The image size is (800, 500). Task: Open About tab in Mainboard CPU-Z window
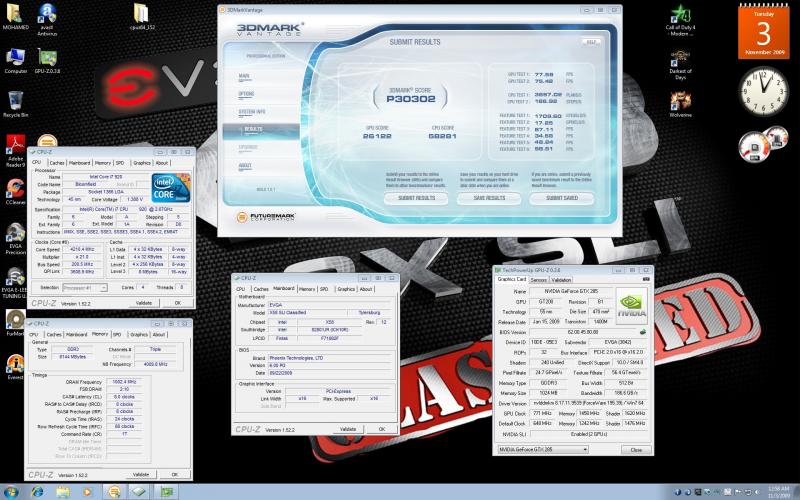(366, 289)
